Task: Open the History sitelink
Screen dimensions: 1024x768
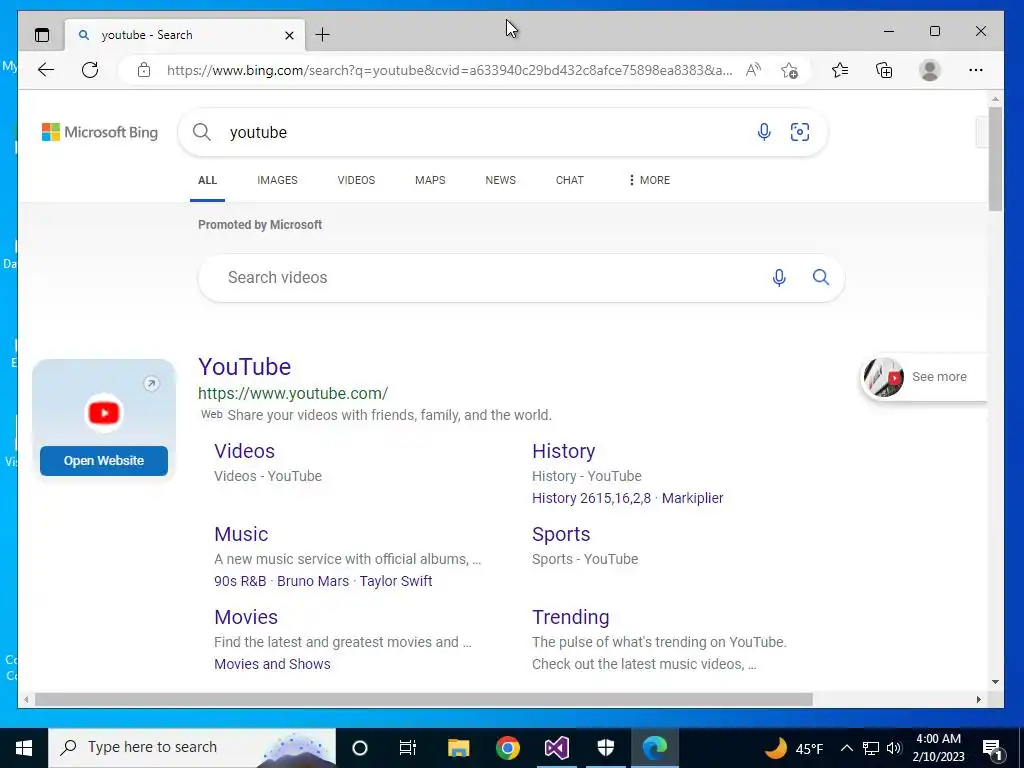Action: click(563, 451)
